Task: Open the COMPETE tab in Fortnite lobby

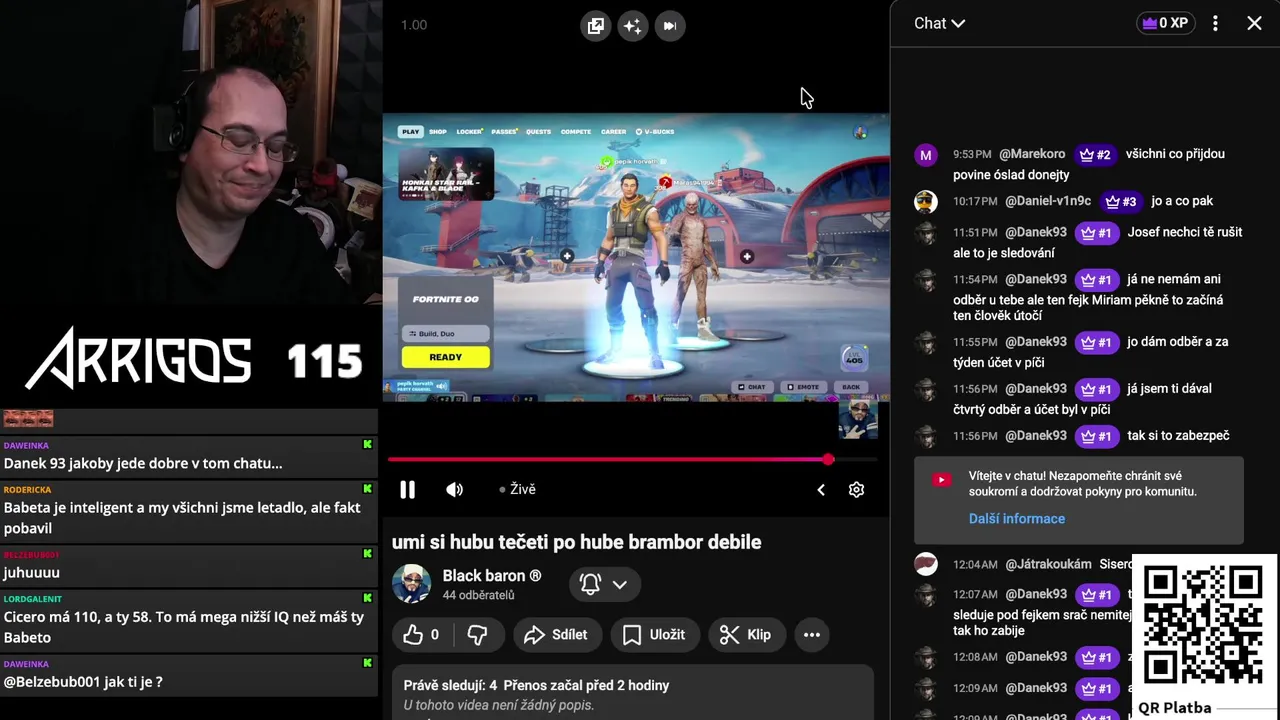Action: (x=576, y=131)
